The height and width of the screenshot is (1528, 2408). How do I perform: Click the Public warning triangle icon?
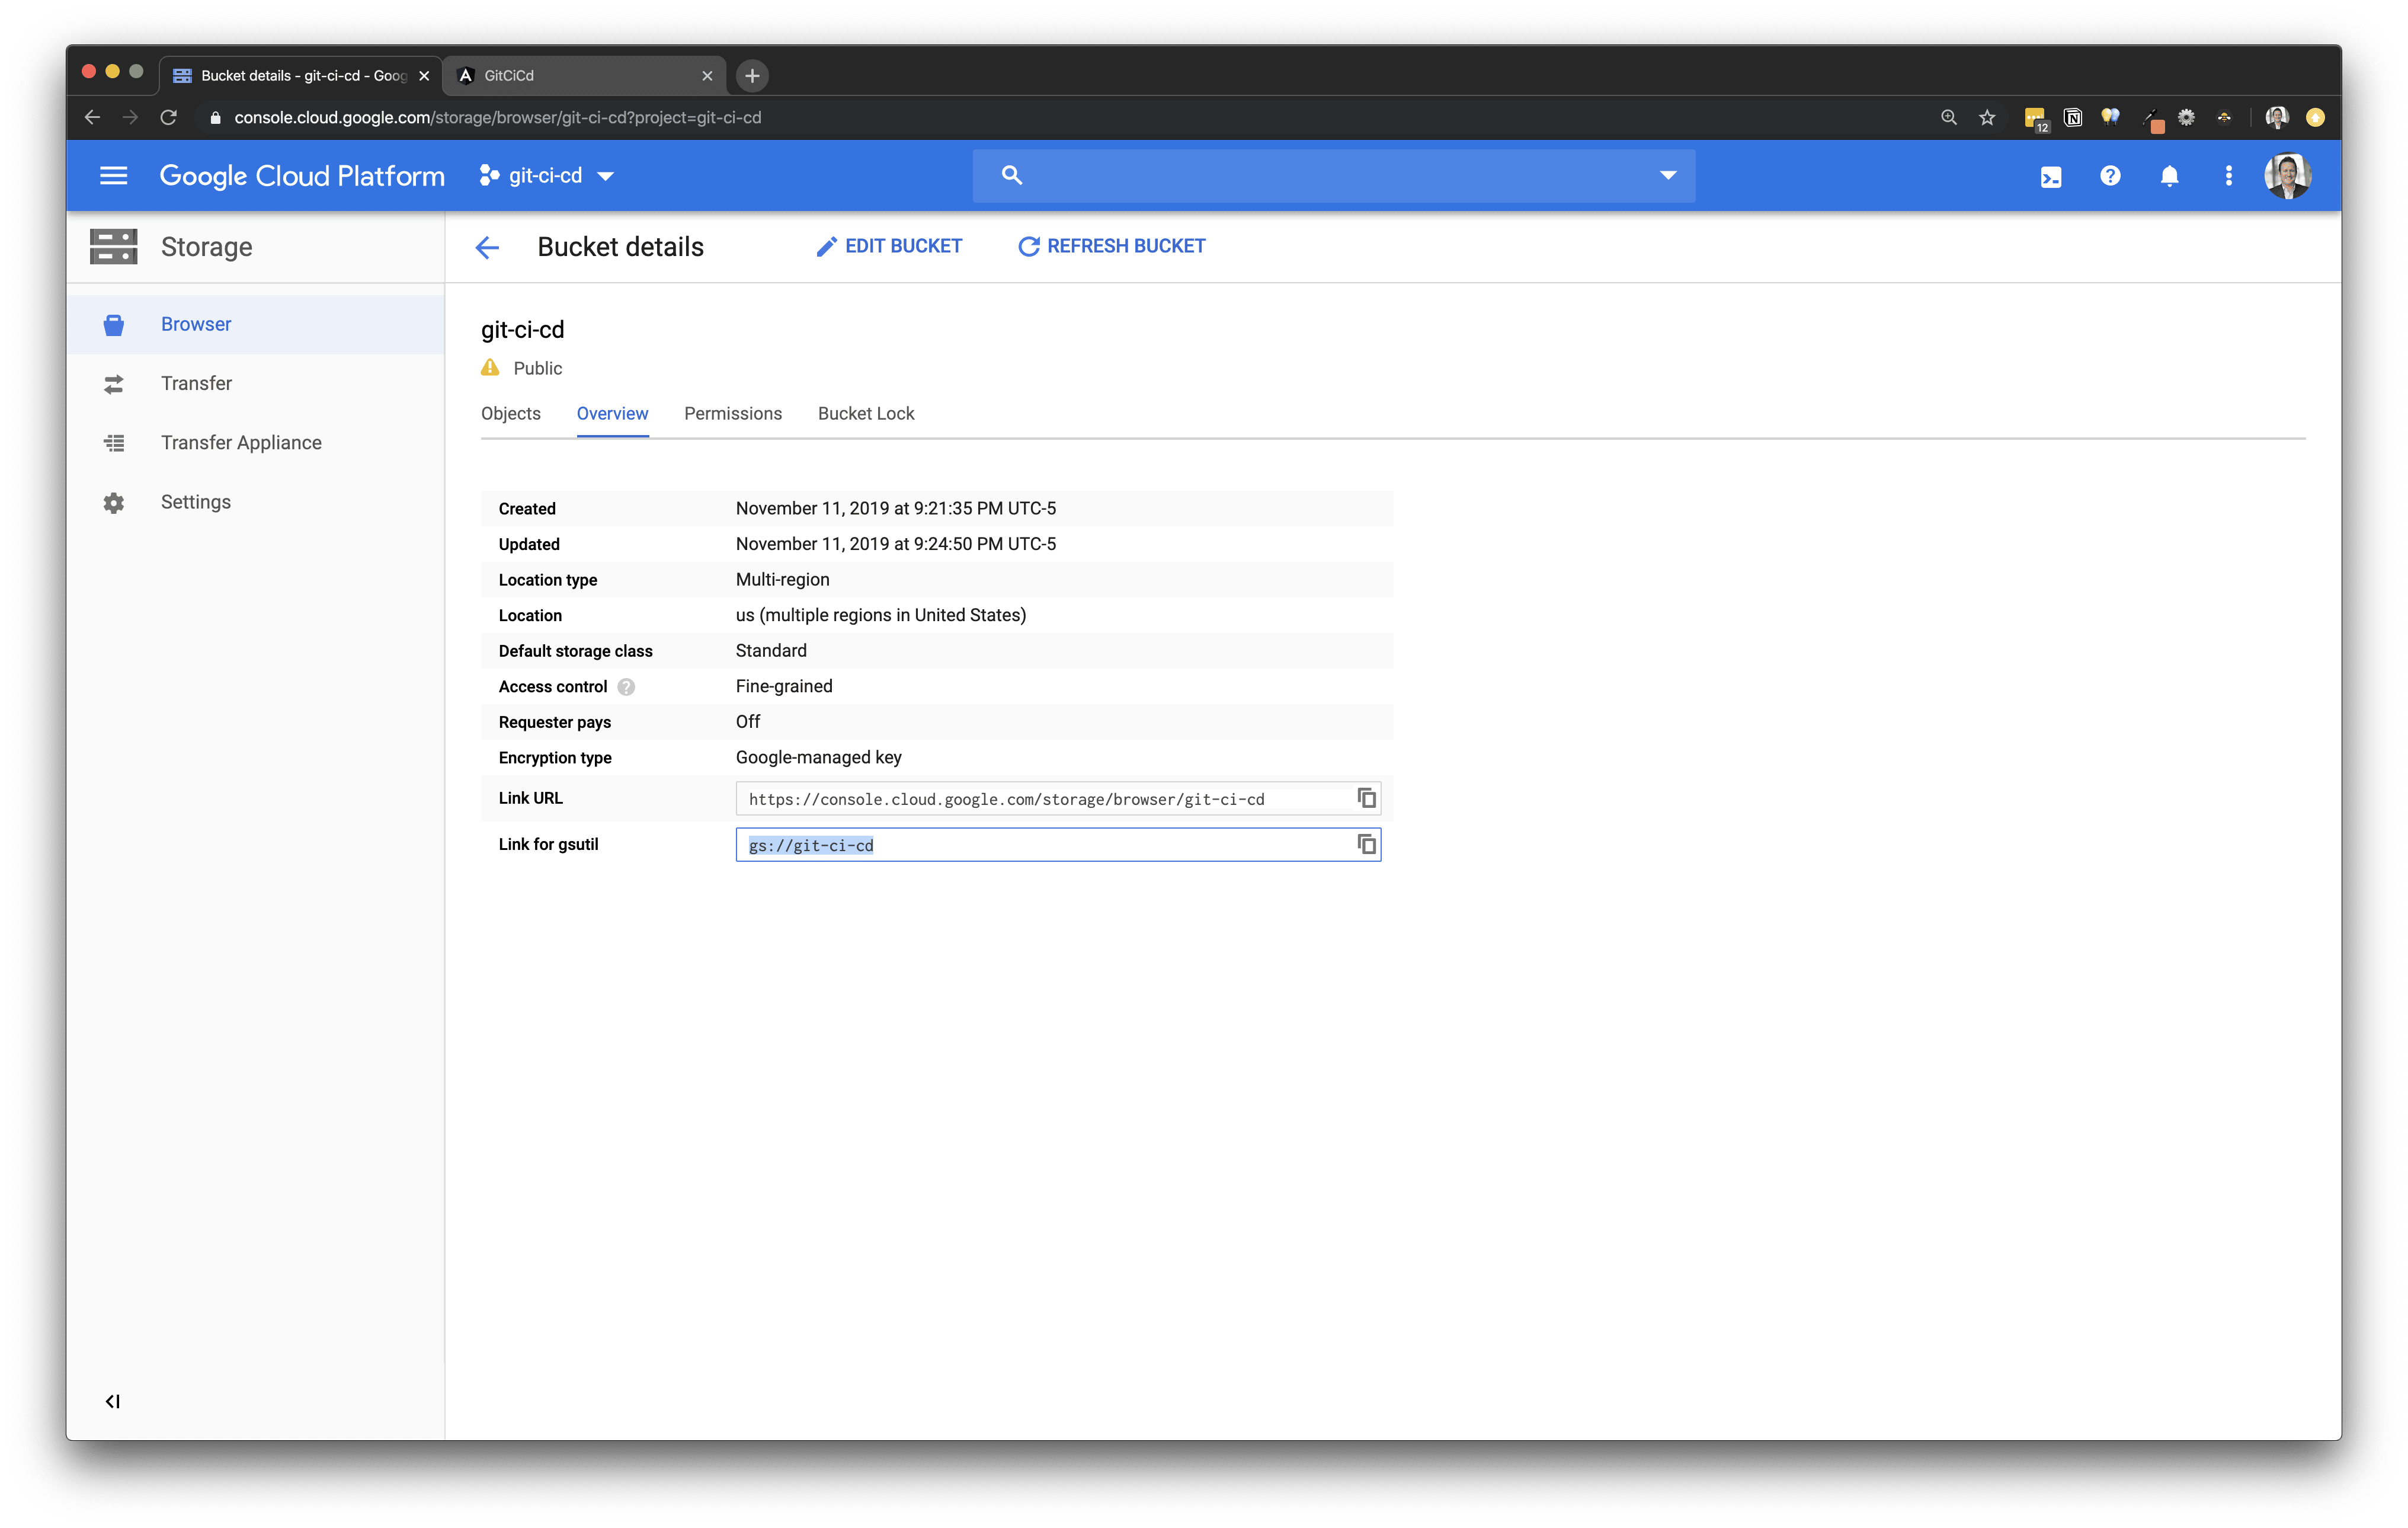pos(490,368)
